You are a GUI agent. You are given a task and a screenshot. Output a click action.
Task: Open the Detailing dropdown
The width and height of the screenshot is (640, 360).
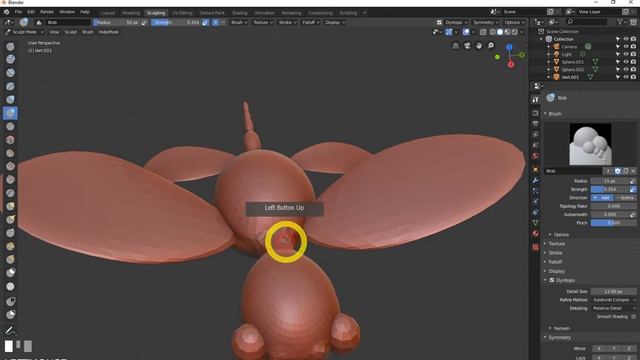tap(614, 308)
